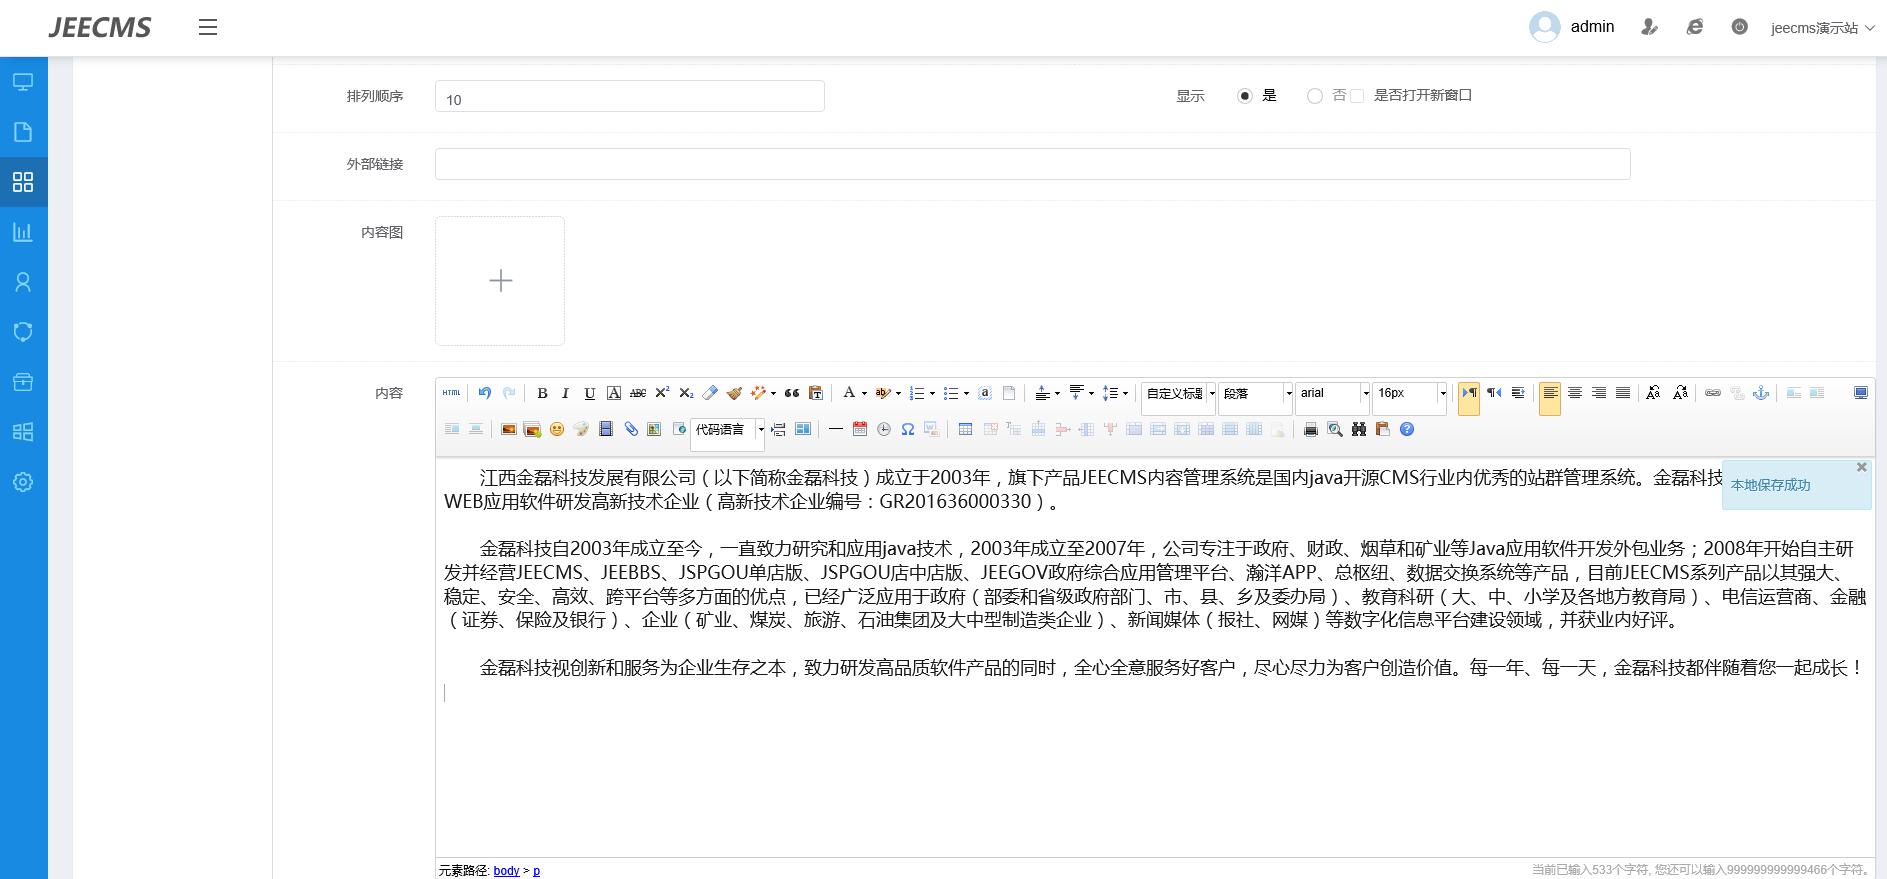The height and width of the screenshot is (879, 1887).
Task: Insert a single image
Action: pos(508,429)
